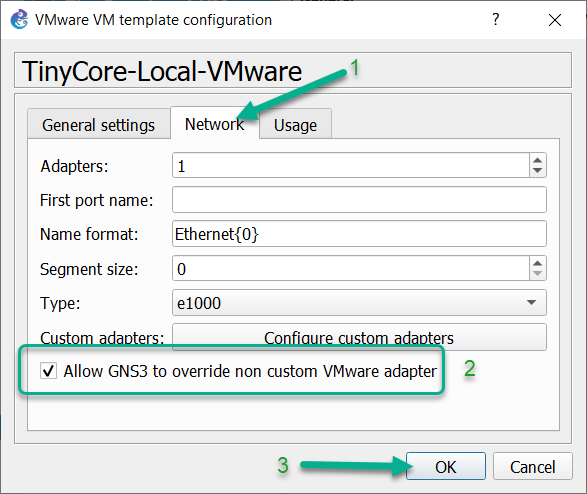587x494 pixels.
Task: Open the Type e1000 dropdown
Action: [359, 303]
